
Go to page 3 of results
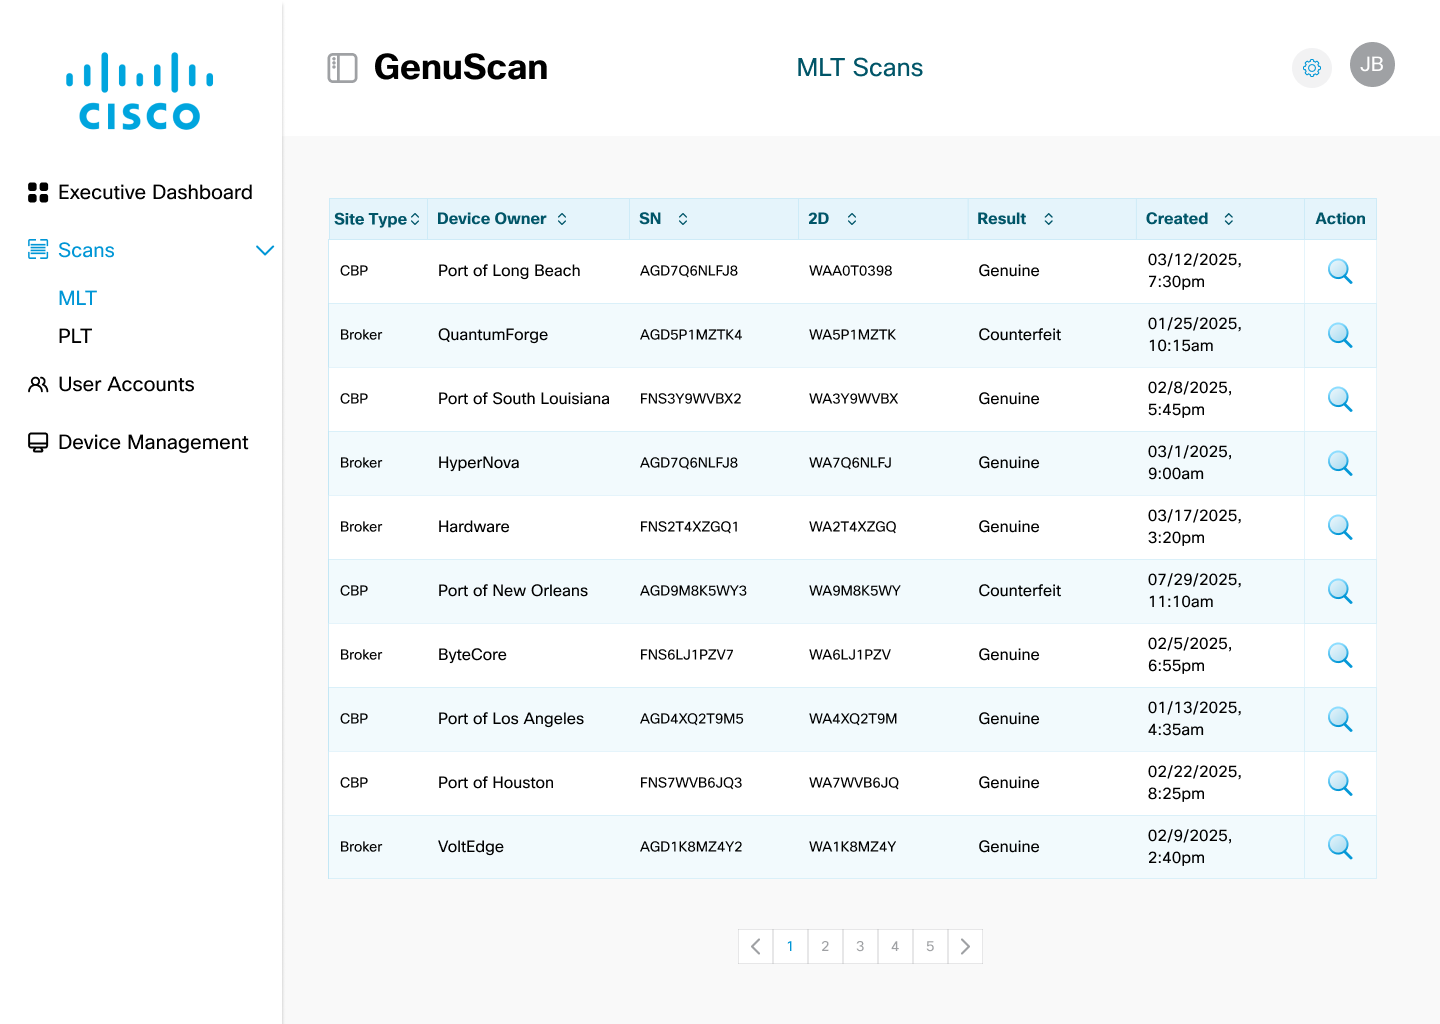click(860, 946)
